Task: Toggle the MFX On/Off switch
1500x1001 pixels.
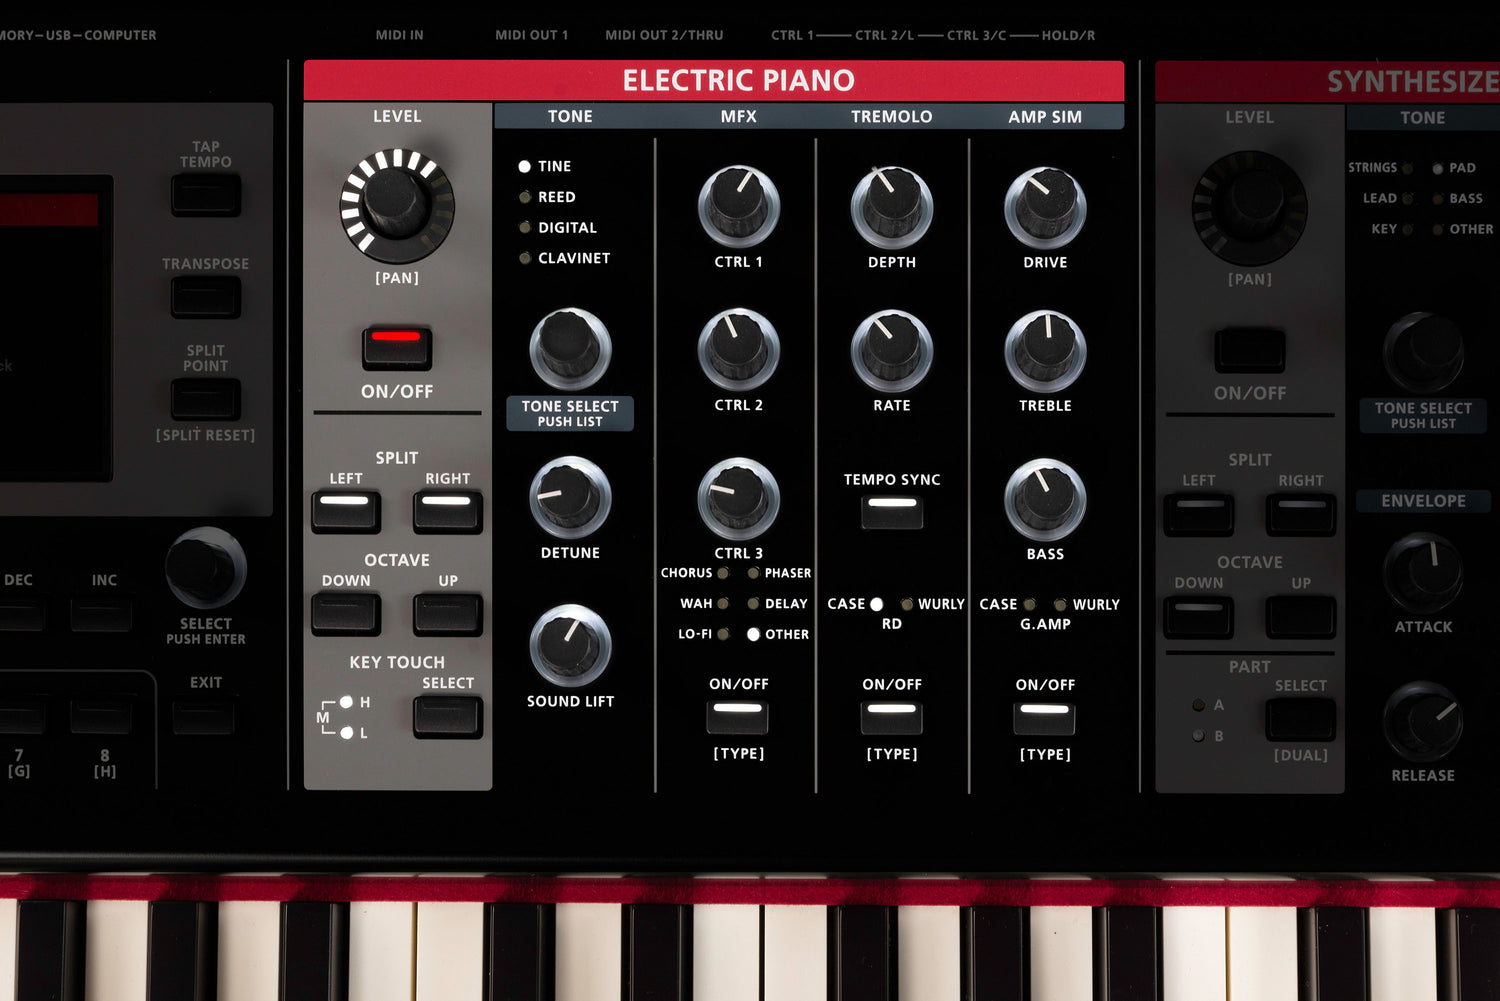Action: tap(738, 716)
